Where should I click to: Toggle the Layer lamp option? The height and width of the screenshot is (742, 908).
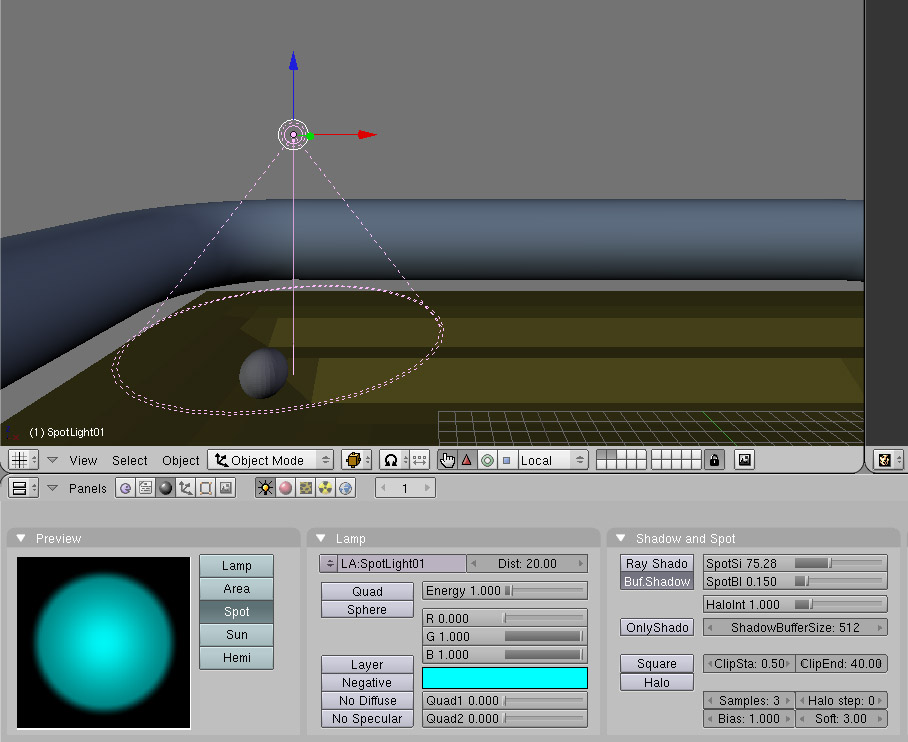coord(367,664)
